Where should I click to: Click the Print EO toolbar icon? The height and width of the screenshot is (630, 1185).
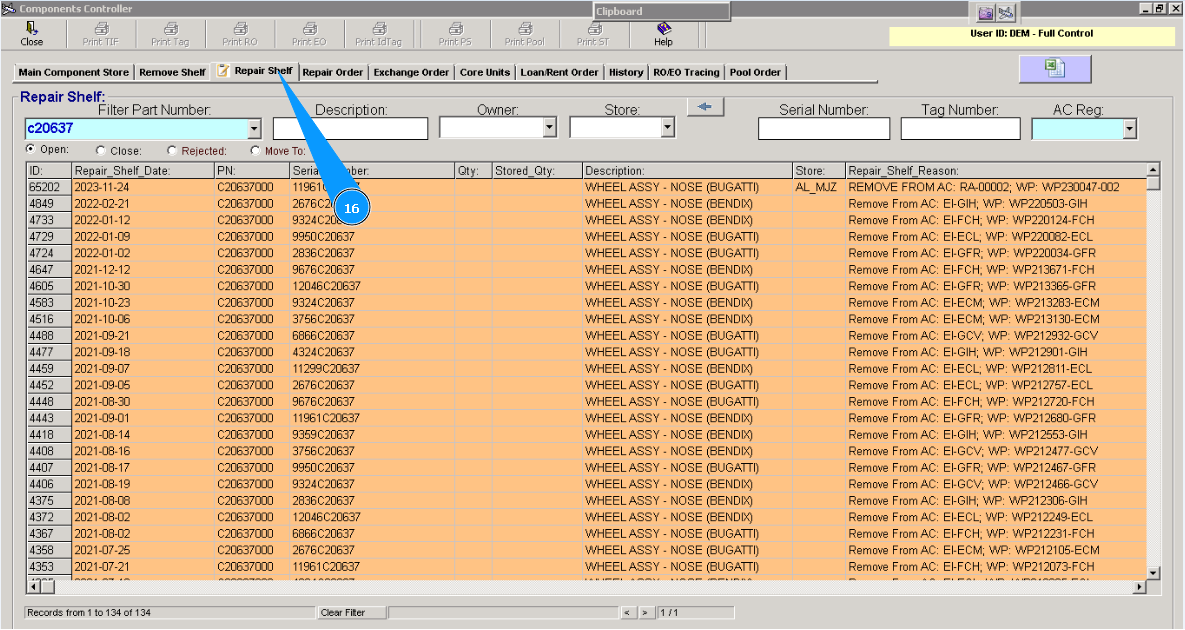[309, 35]
